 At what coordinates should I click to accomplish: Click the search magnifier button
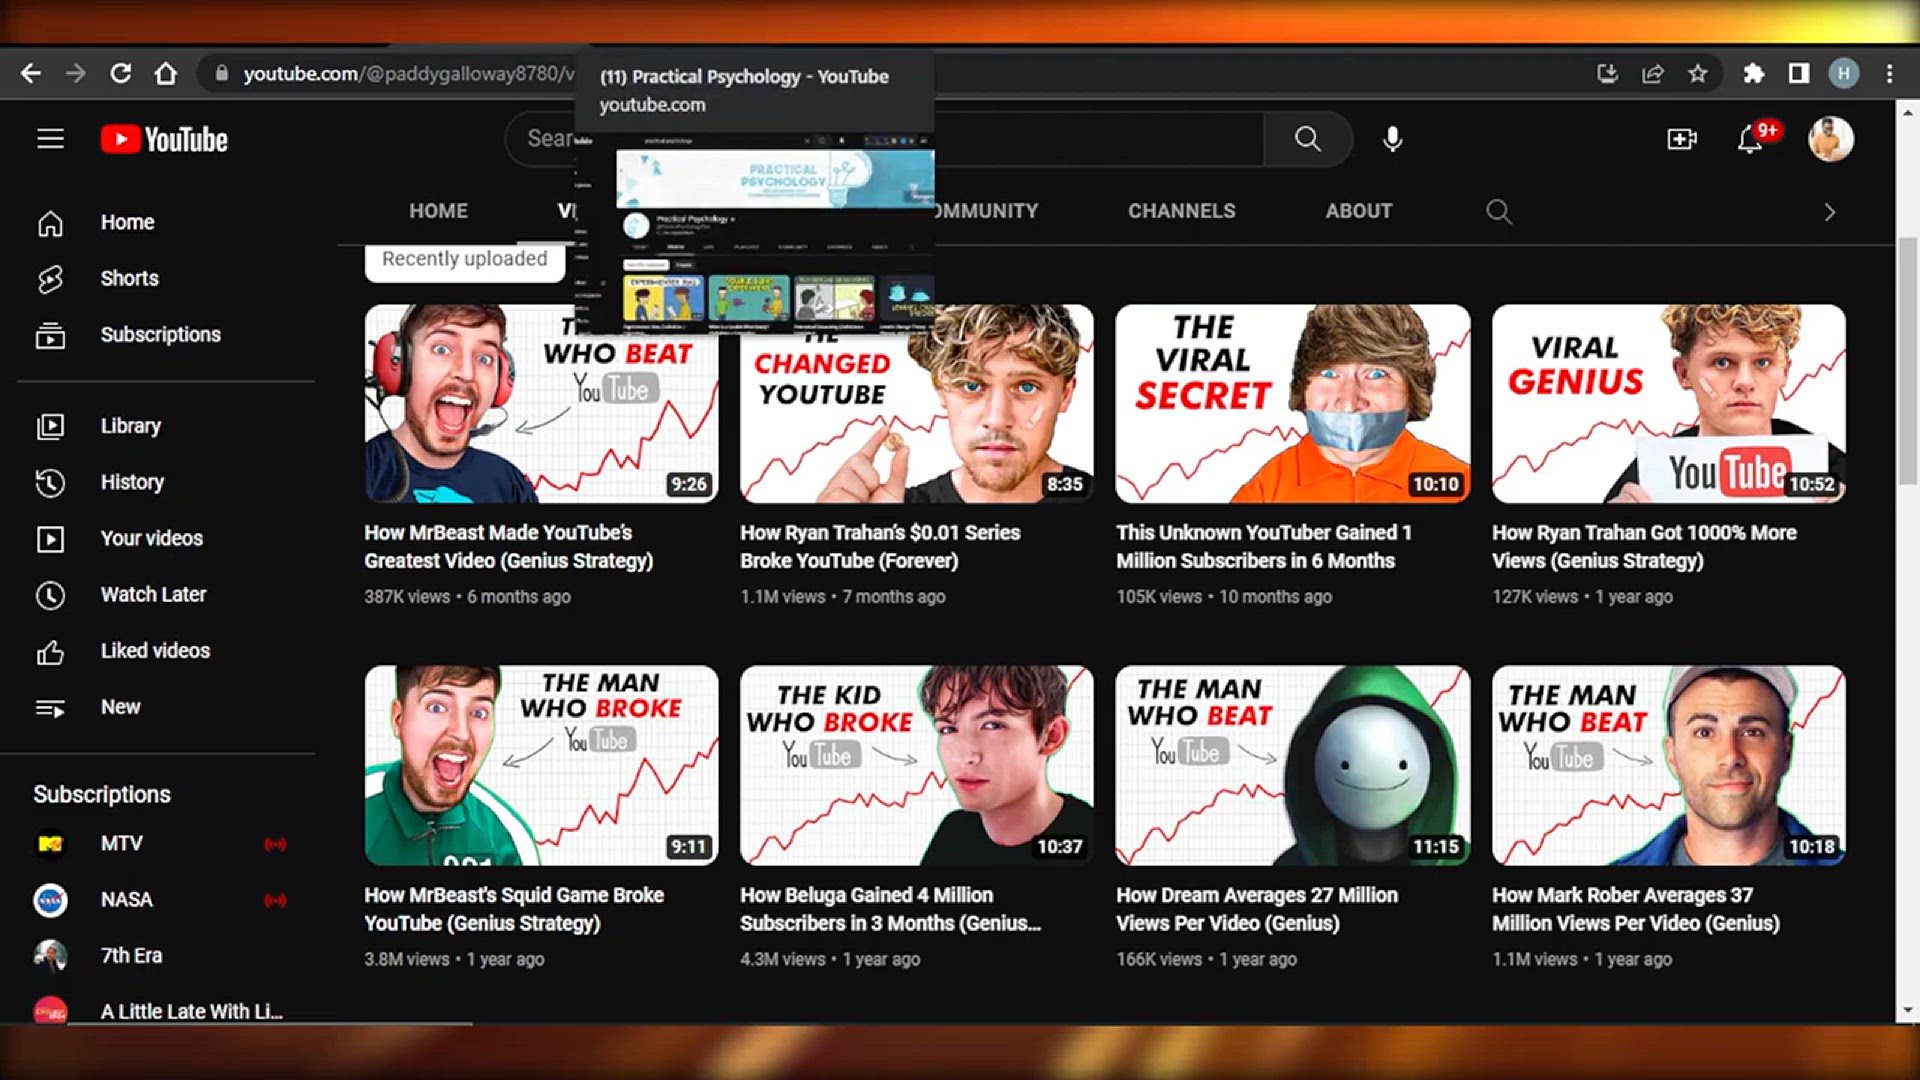(x=1308, y=139)
